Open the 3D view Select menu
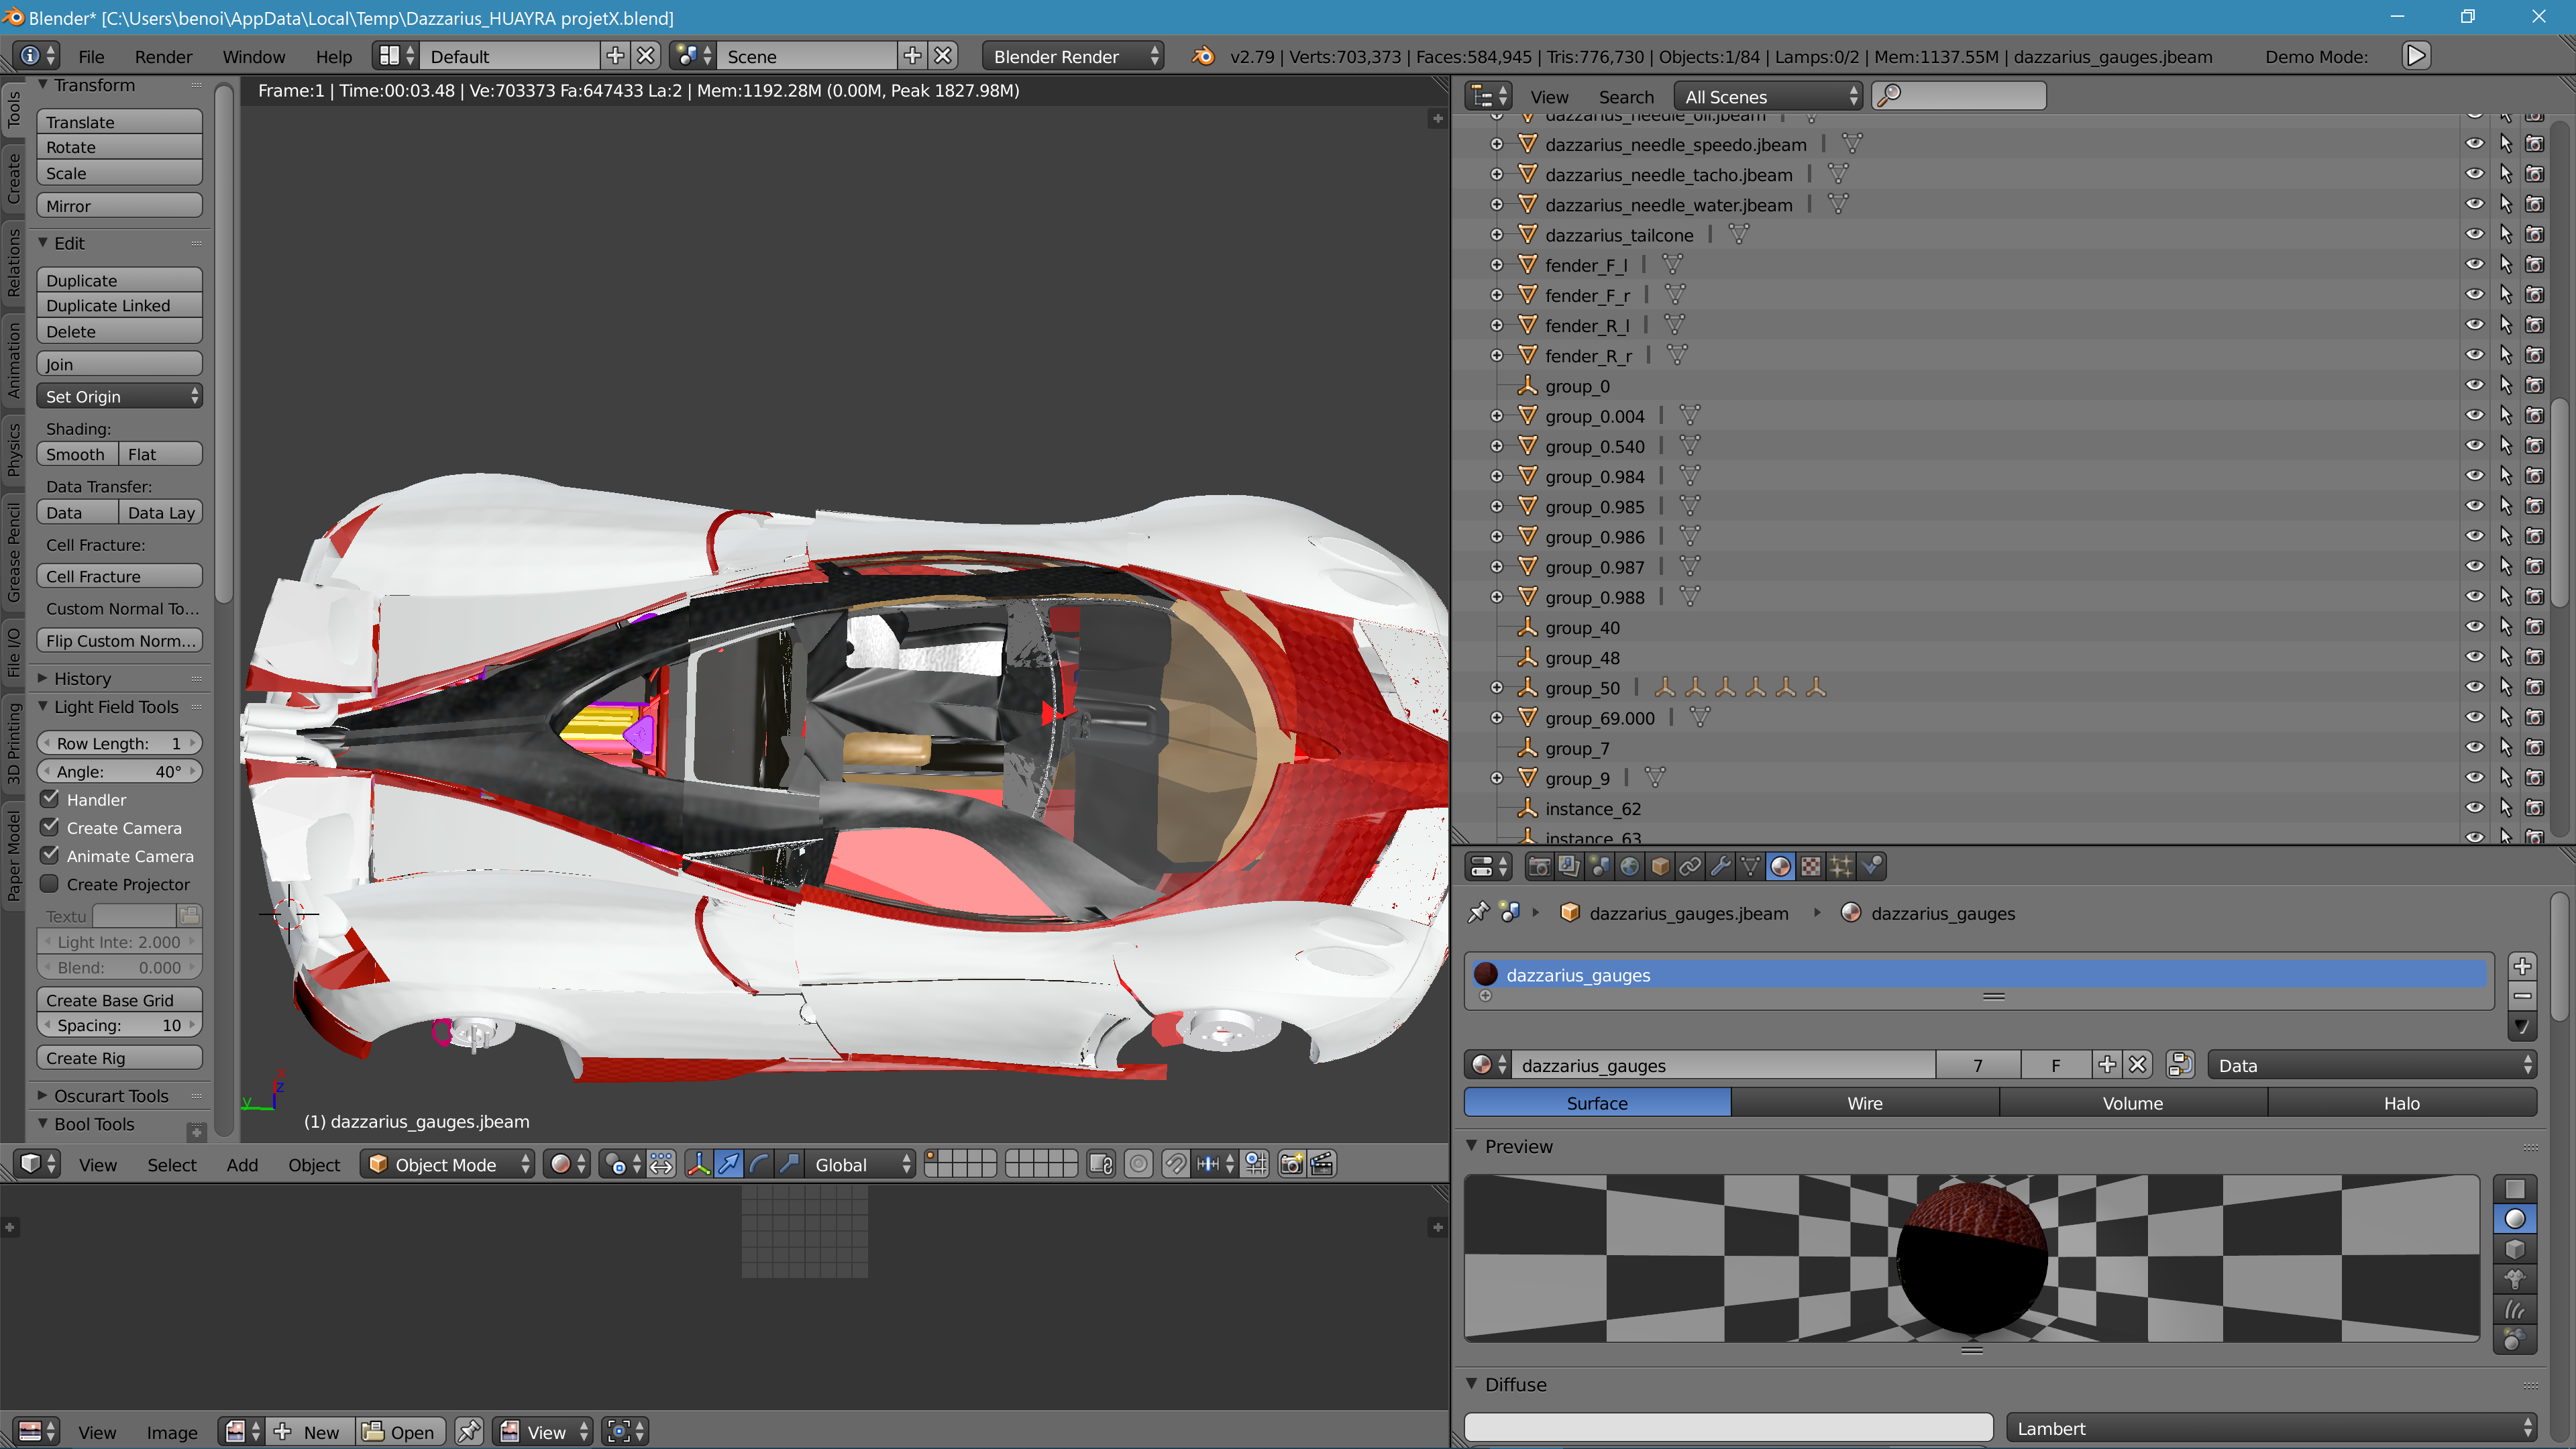This screenshot has height=1449, width=2576. pos(171,1164)
